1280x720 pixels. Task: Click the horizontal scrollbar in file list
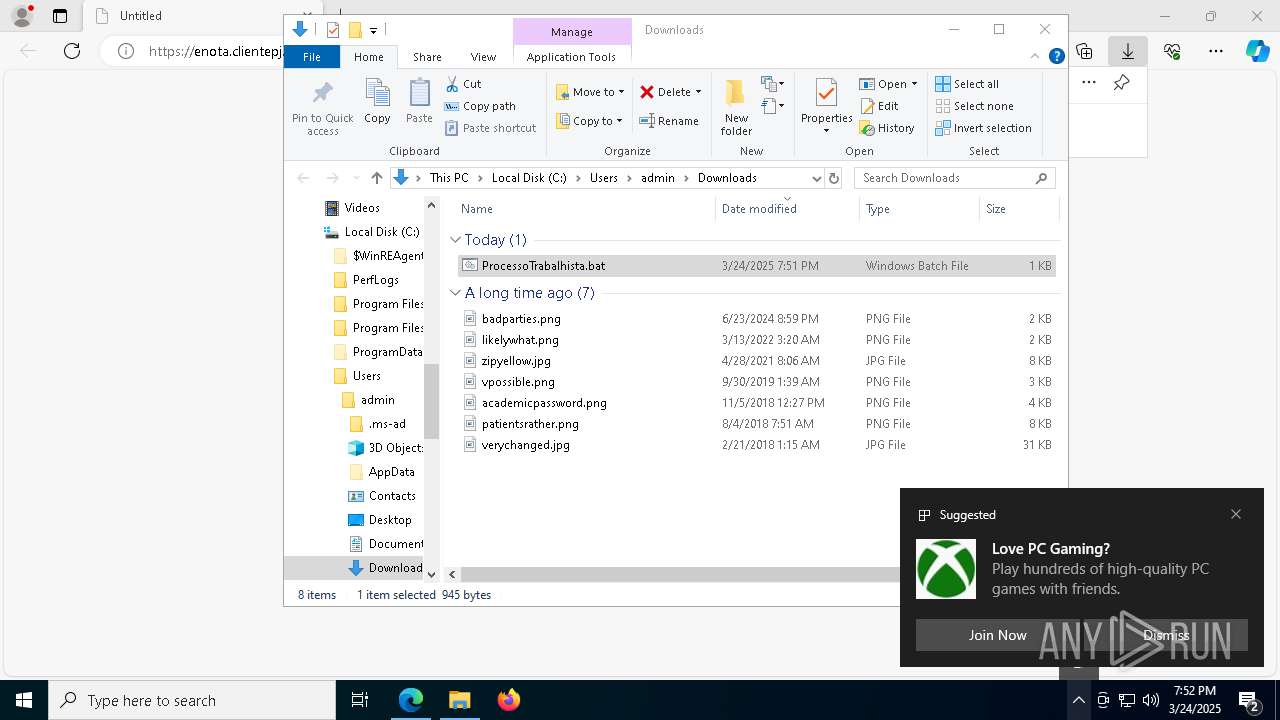point(680,575)
